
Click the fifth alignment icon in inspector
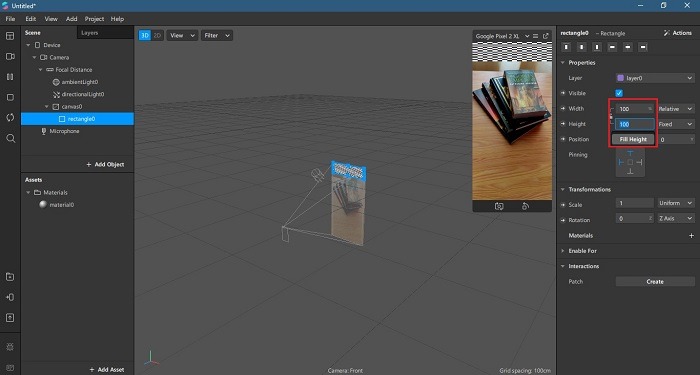[628, 47]
